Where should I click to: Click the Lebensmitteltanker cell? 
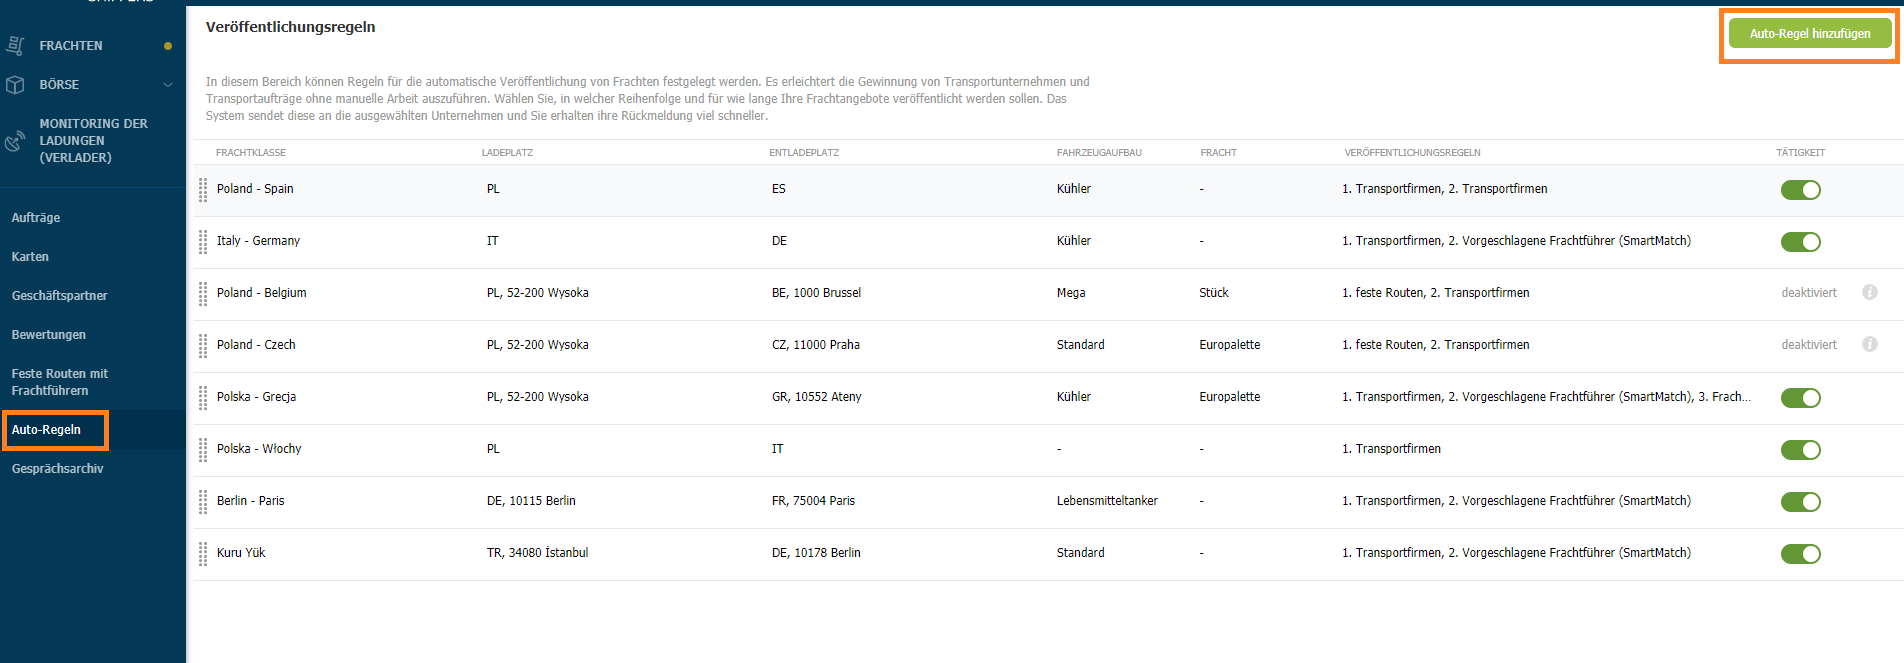click(1107, 501)
